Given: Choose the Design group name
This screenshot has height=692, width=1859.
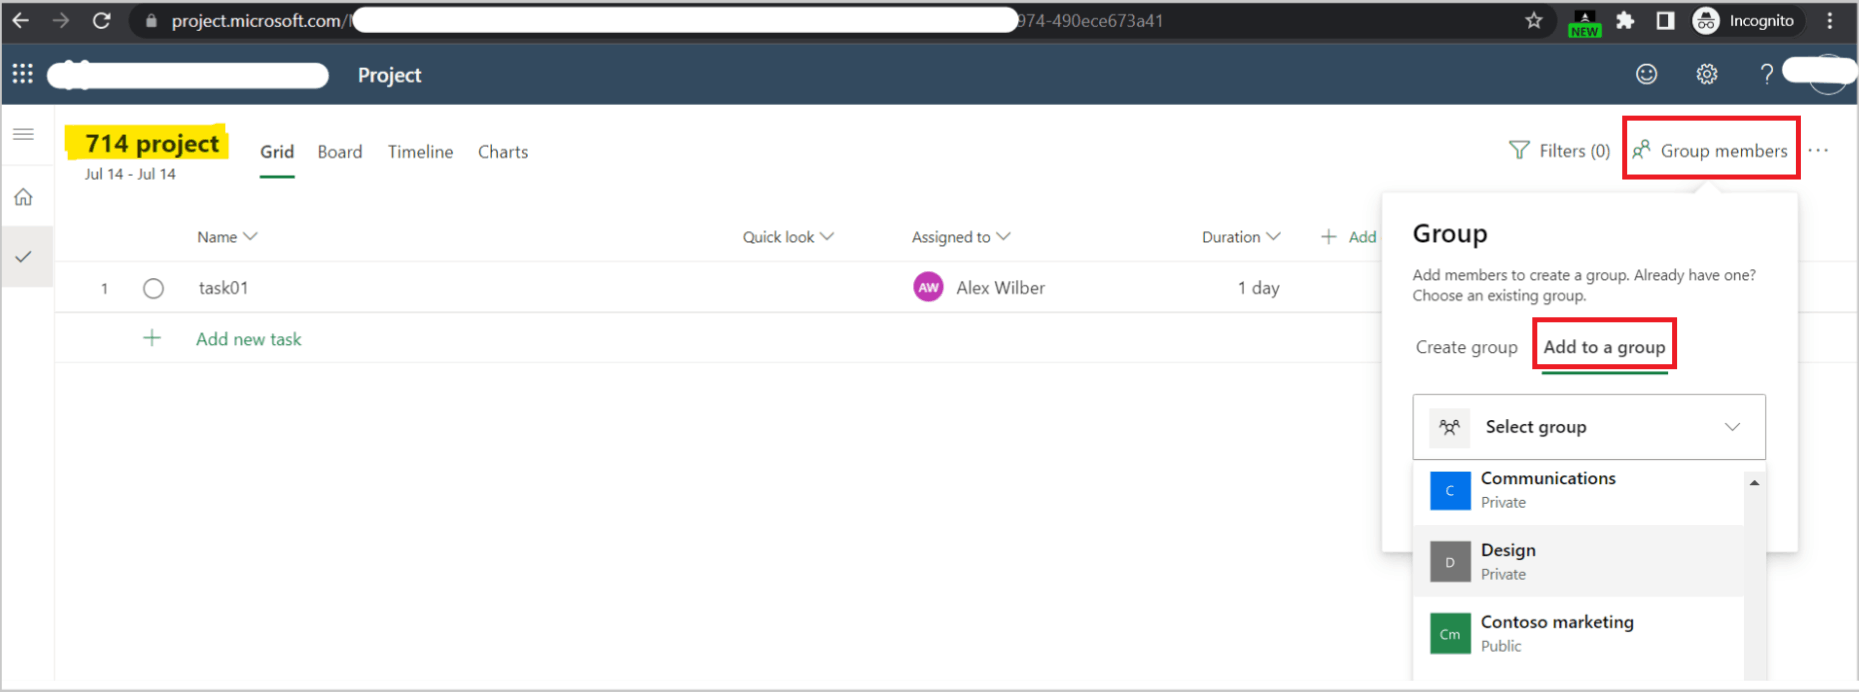Looking at the screenshot, I should pyautogui.click(x=1508, y=550).
